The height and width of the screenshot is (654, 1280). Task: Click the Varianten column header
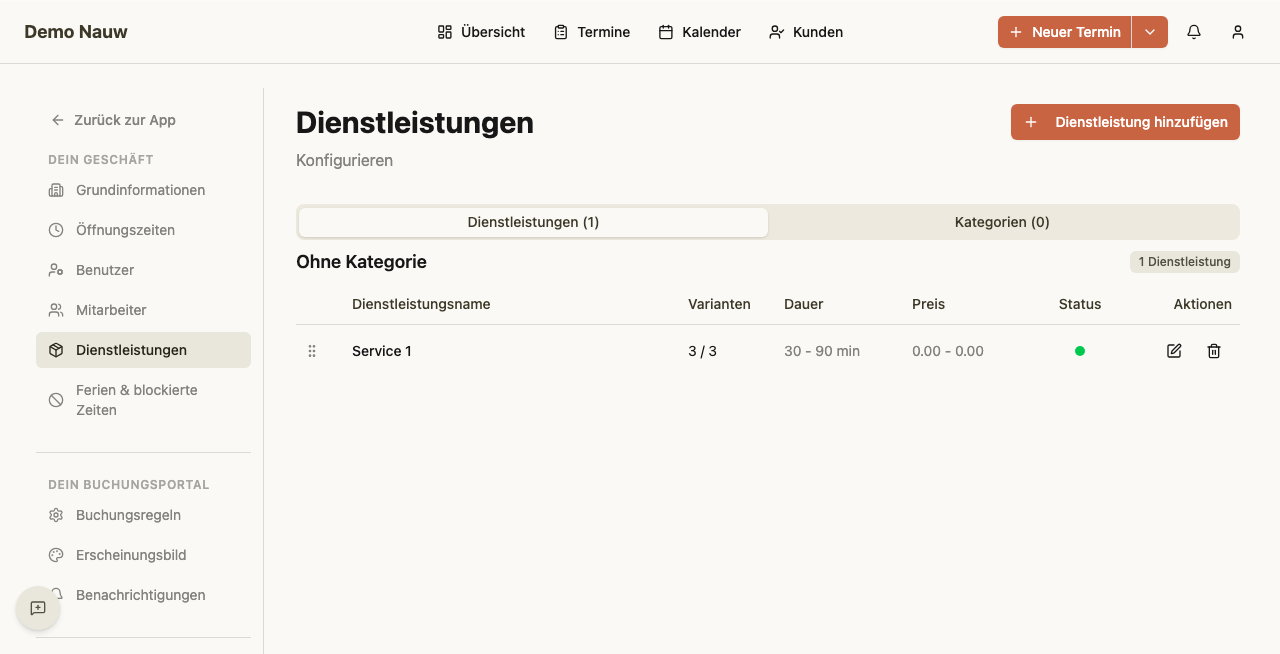click(x=719, y=304)
